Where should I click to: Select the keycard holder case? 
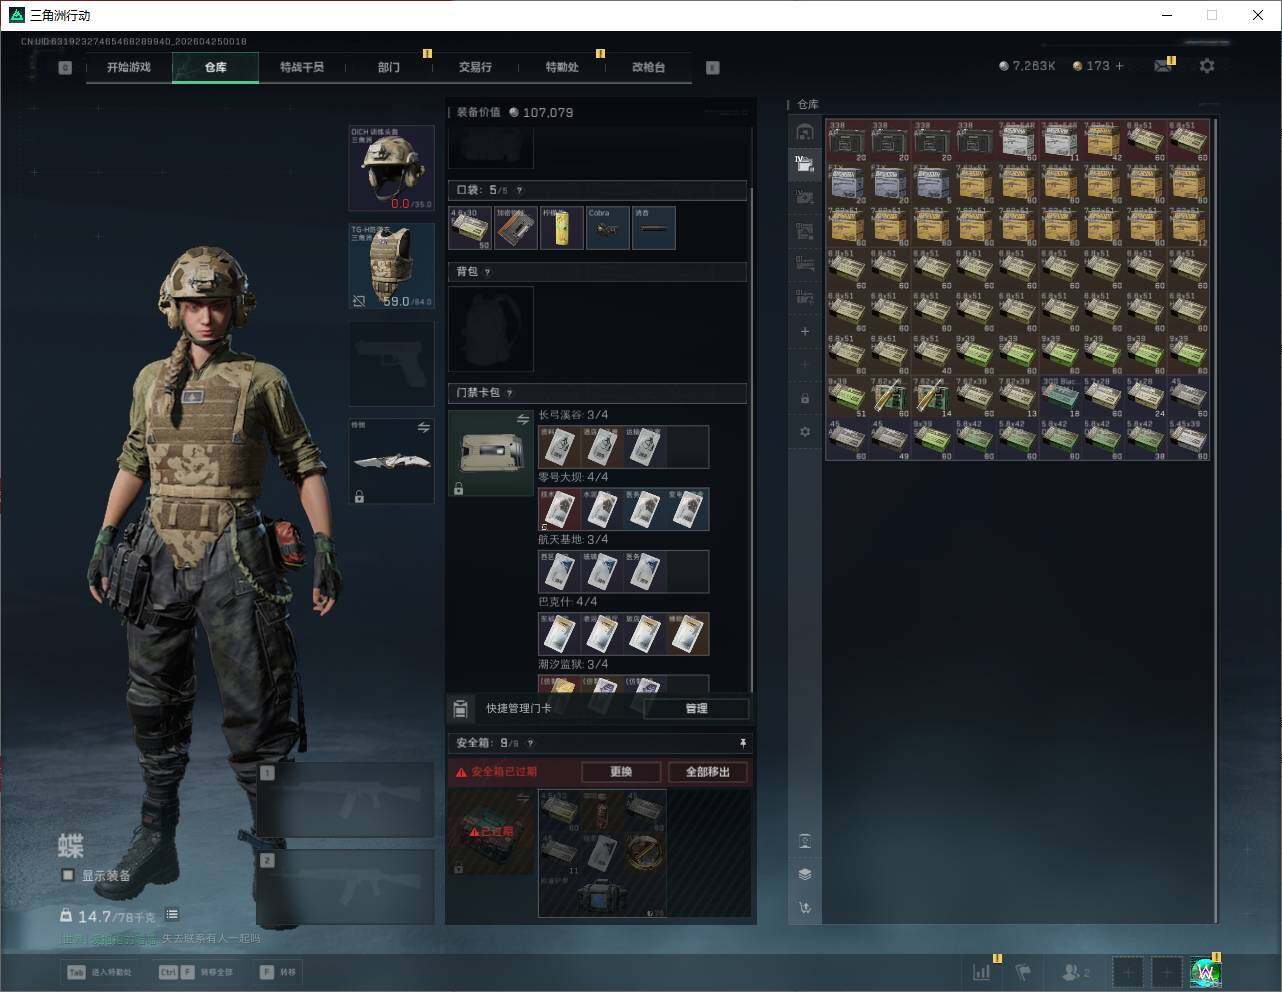tap(491, 453)
